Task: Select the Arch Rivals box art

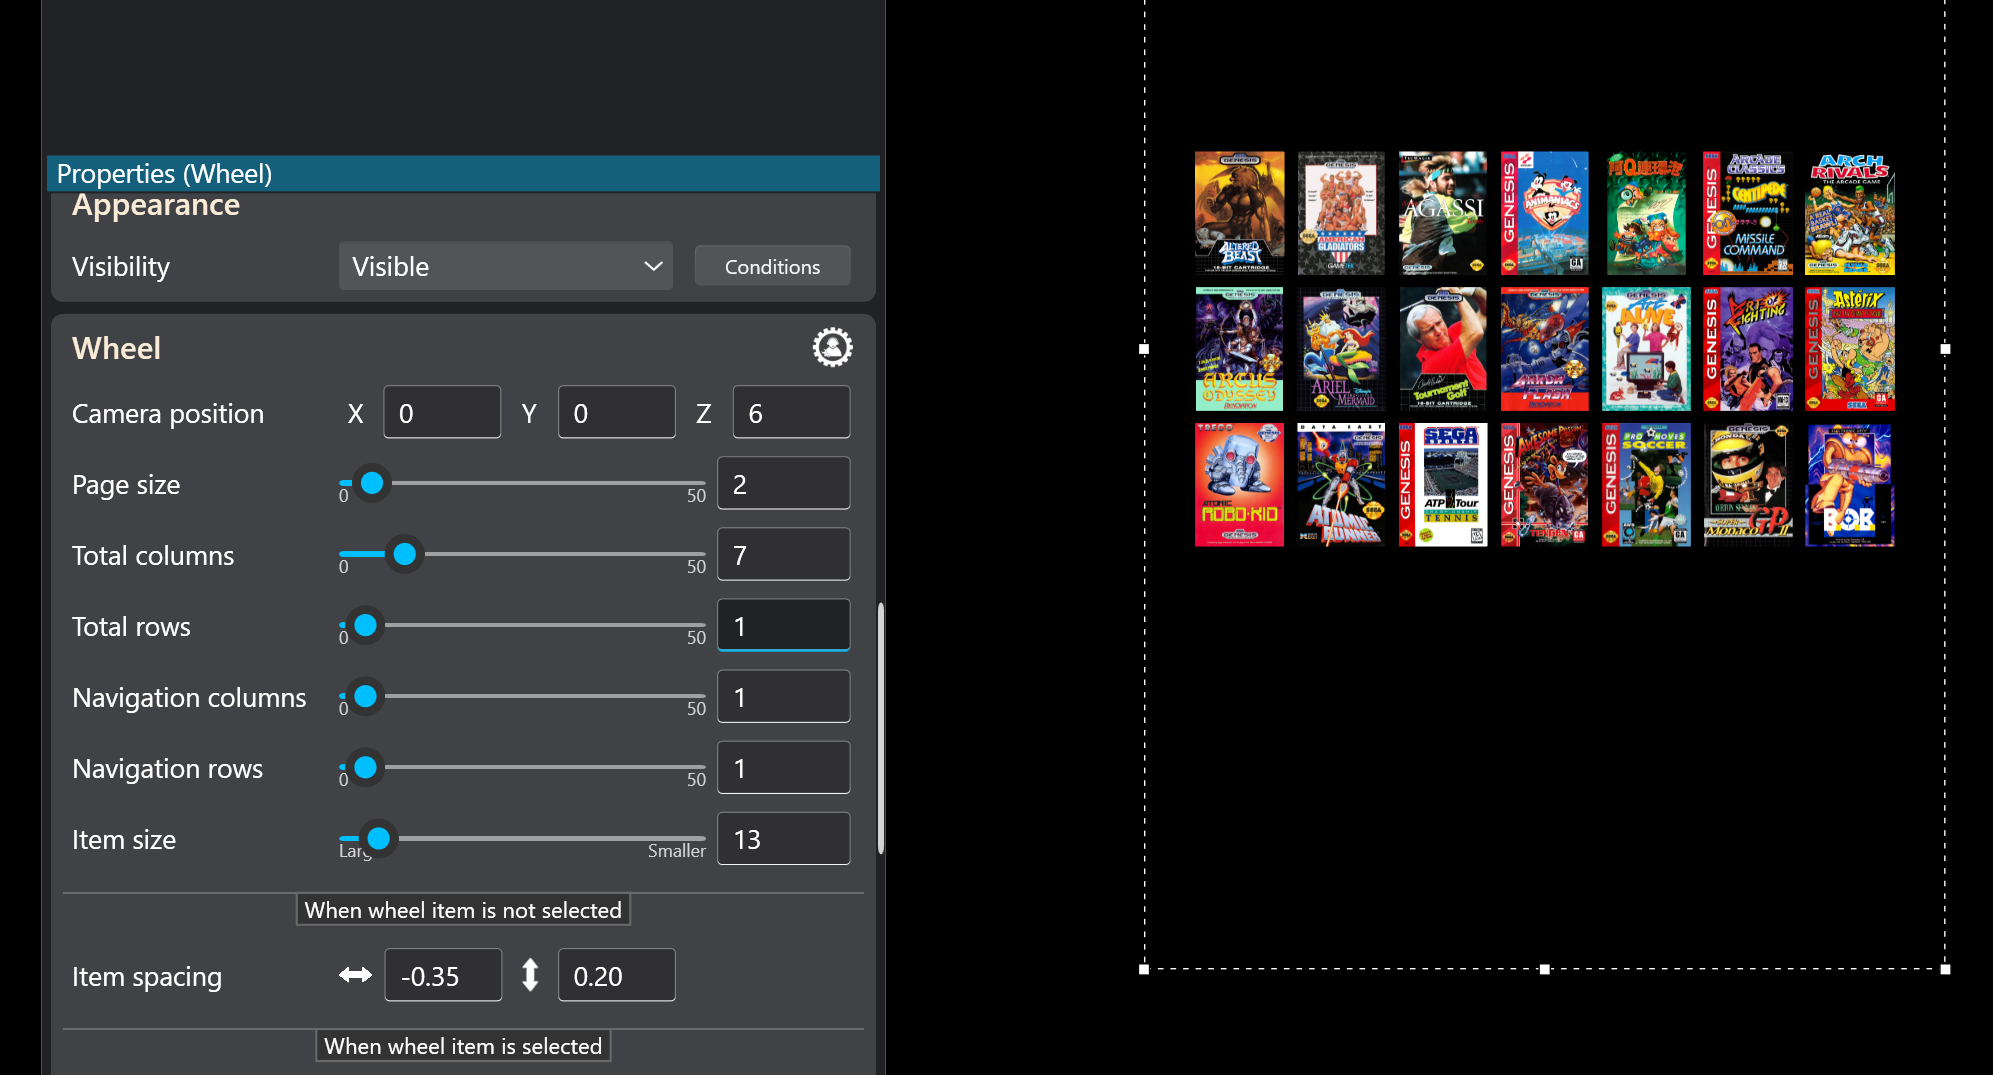Action: 1850,213
